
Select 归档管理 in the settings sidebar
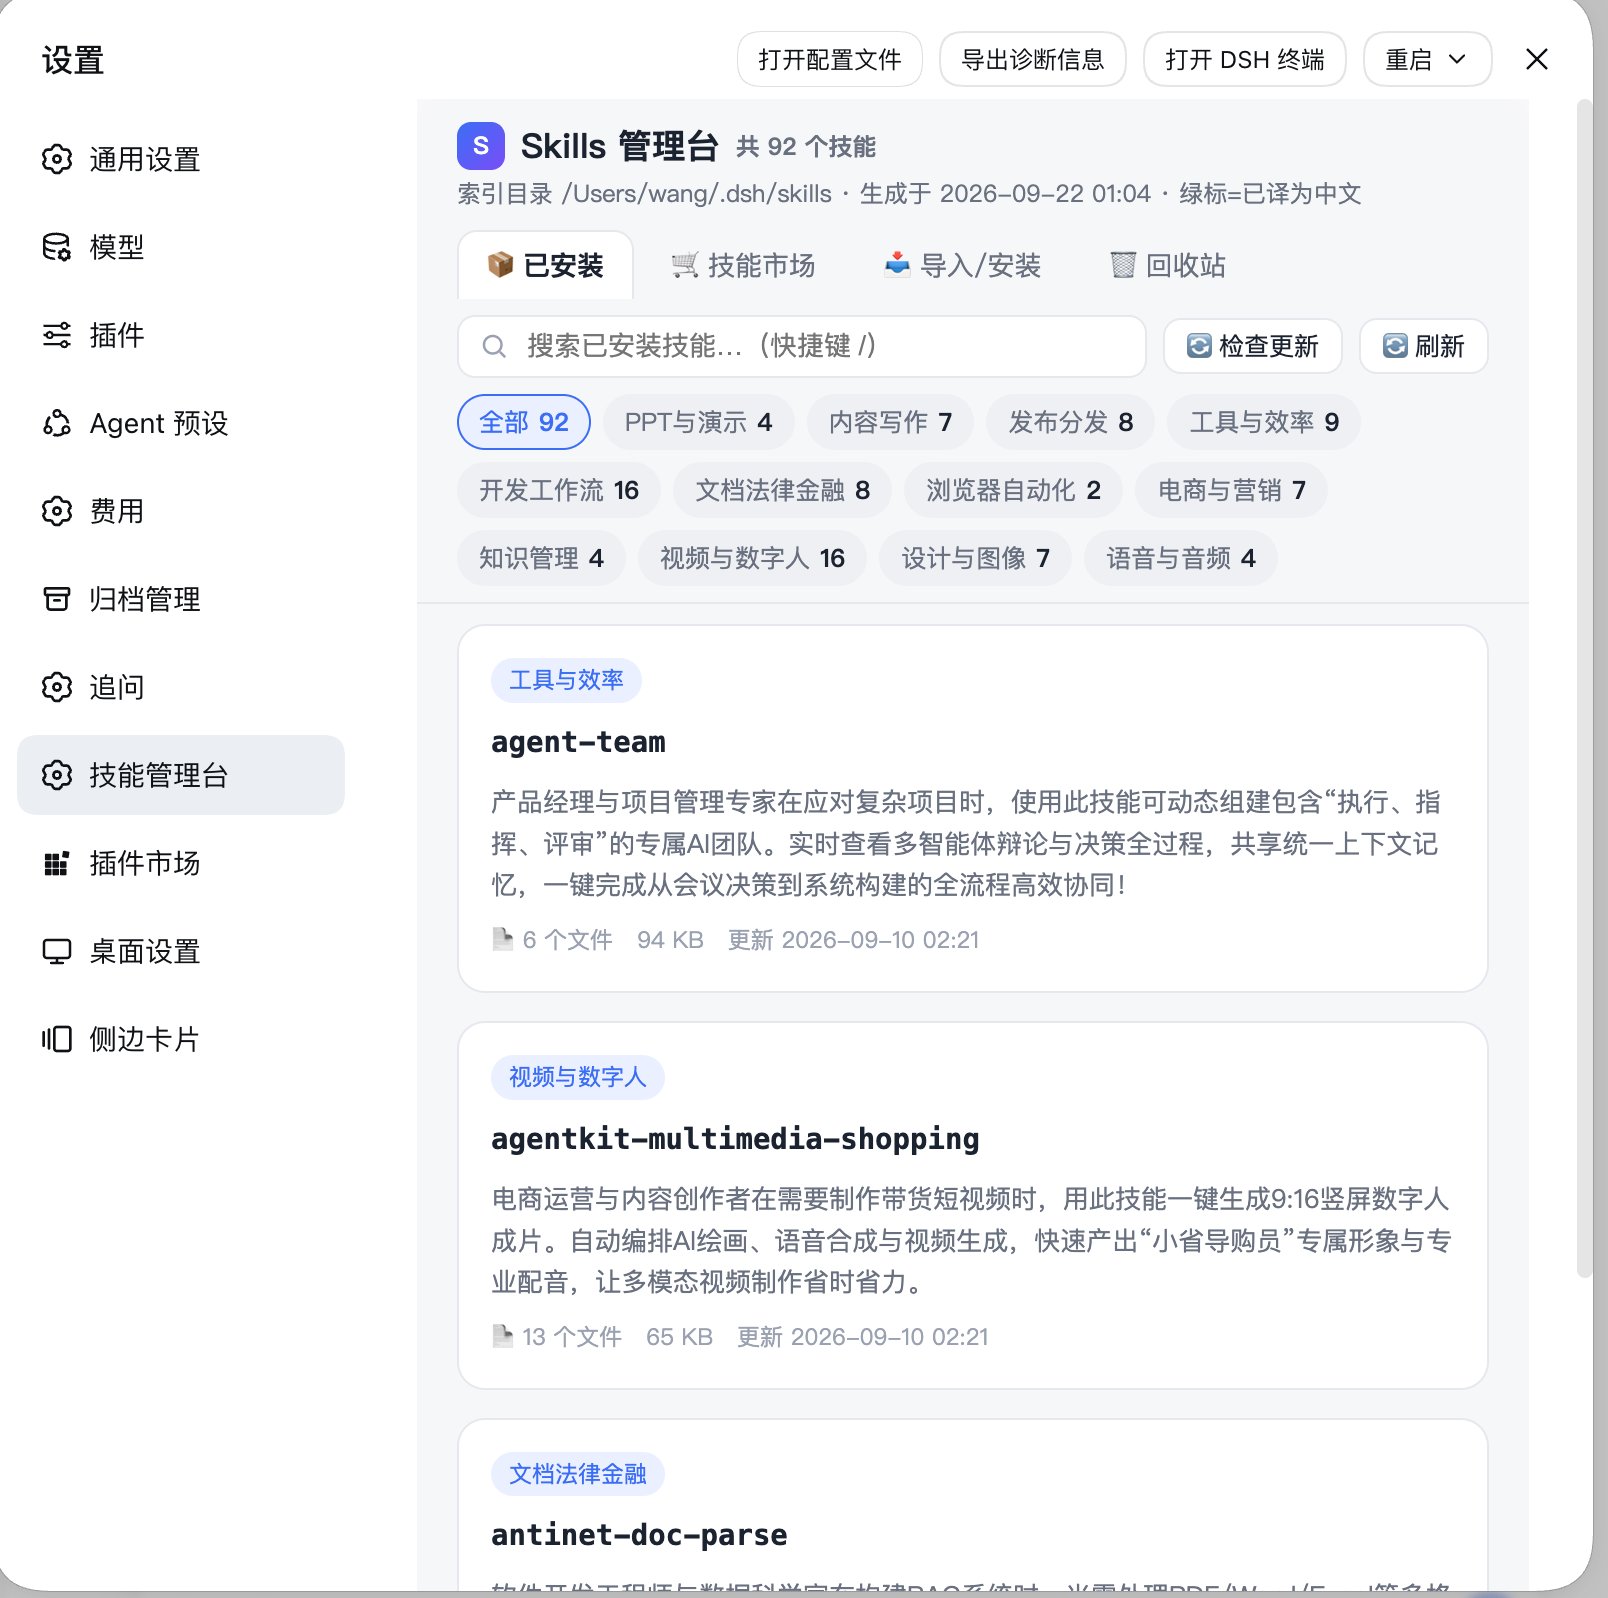(x=181, y=599)
